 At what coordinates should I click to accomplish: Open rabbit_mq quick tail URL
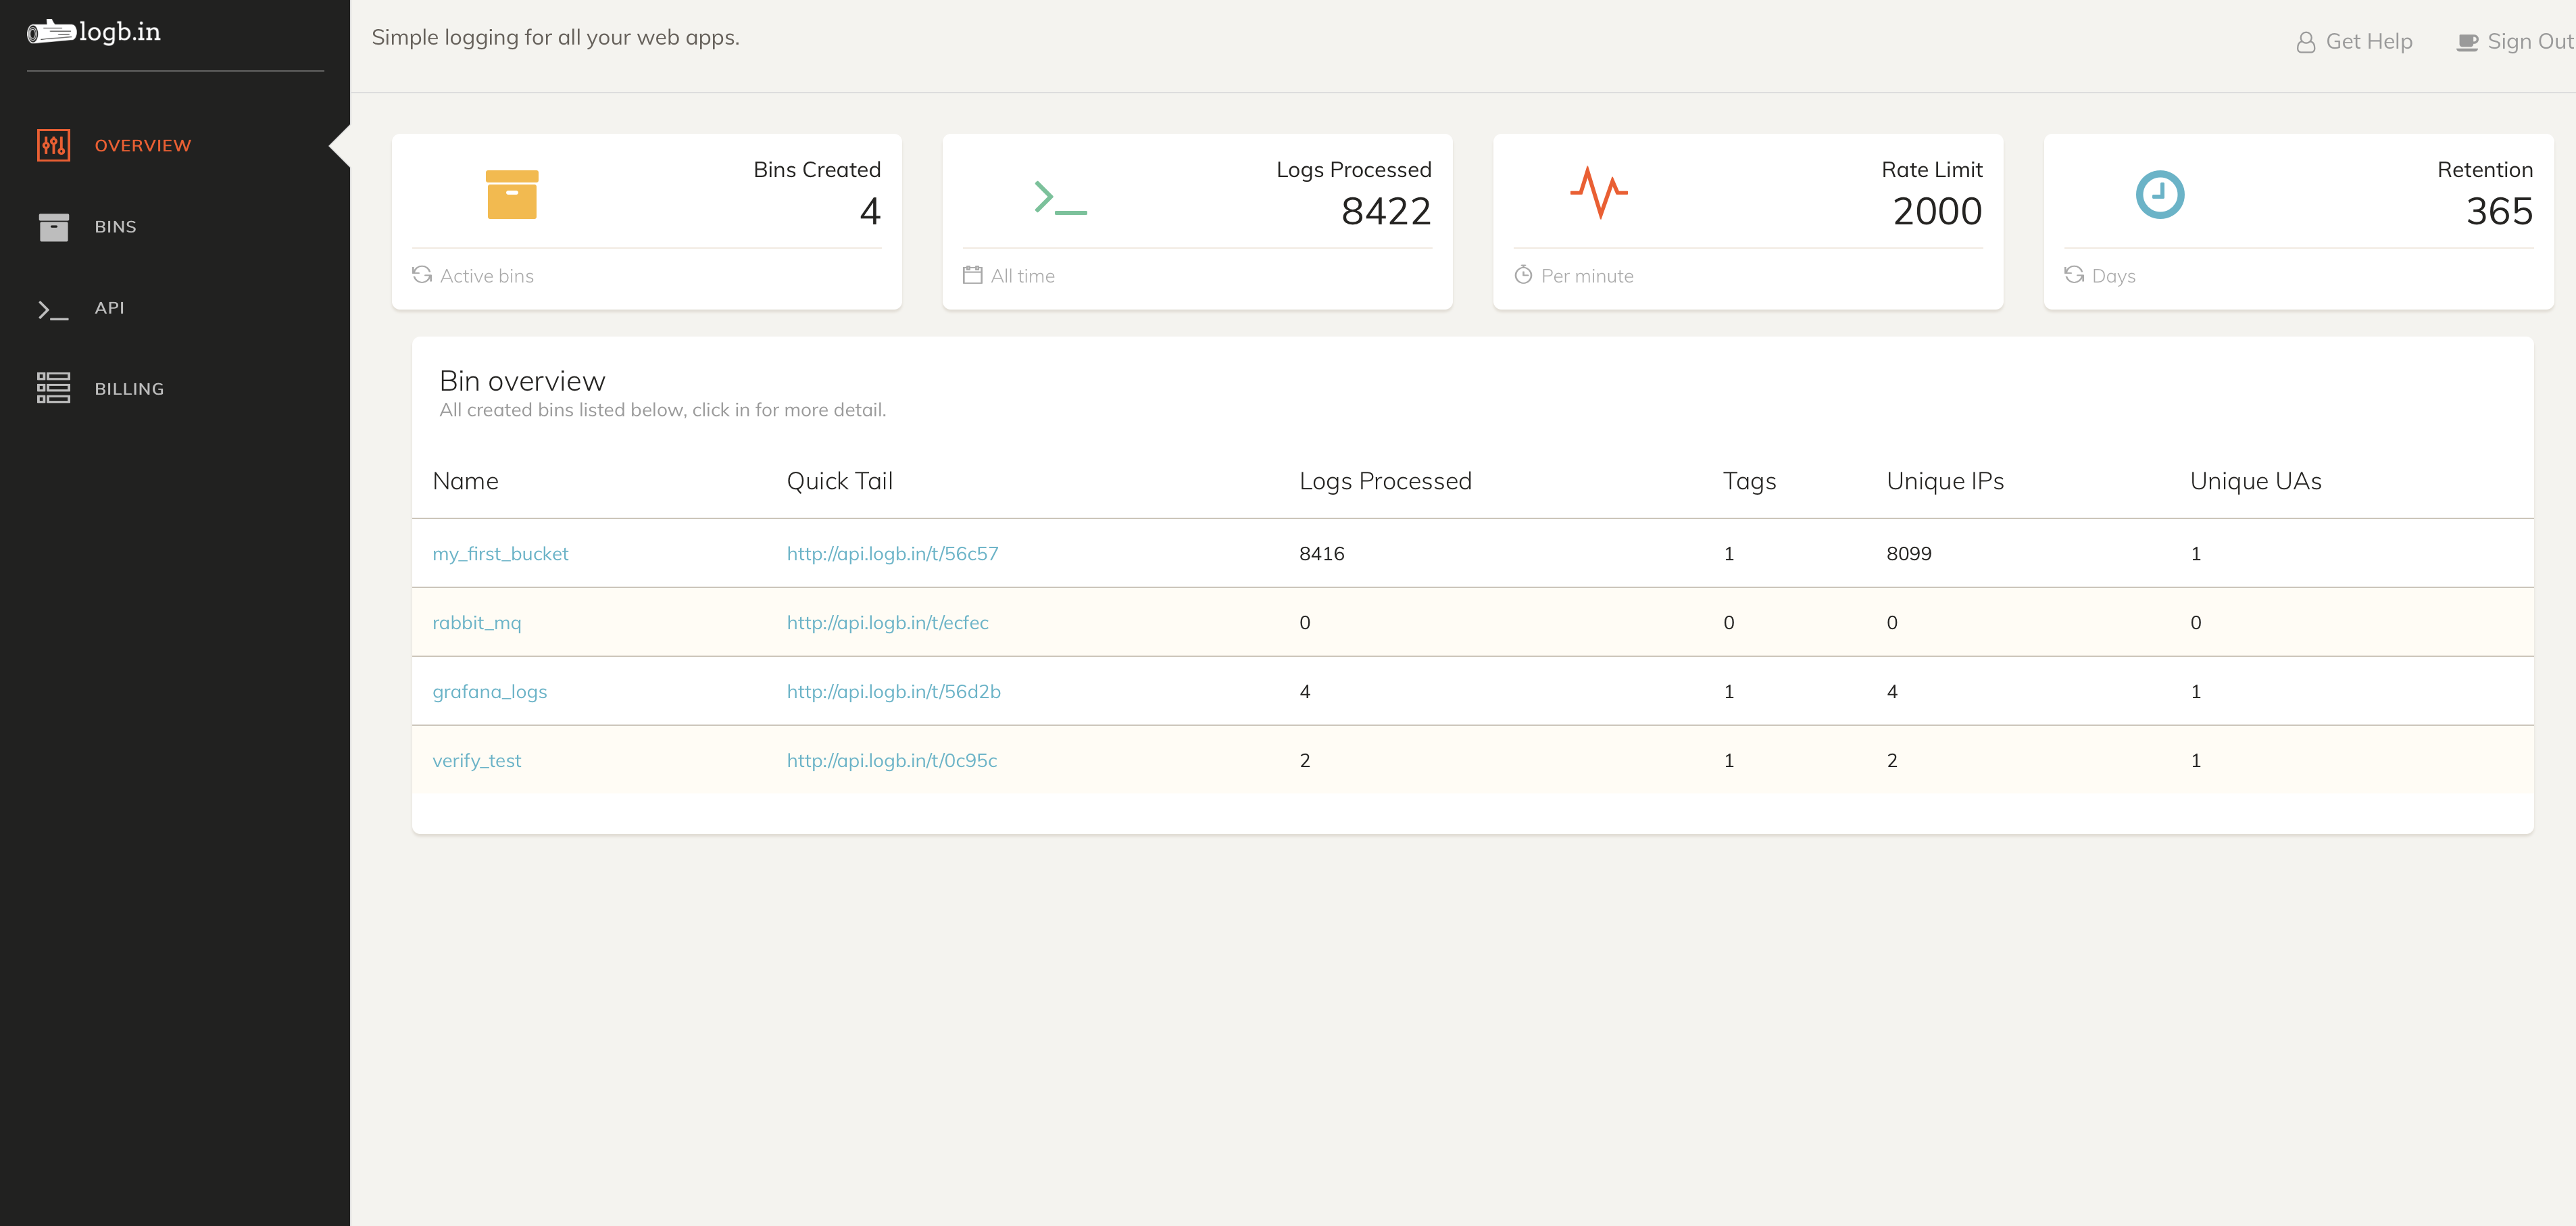click(887, 623)
